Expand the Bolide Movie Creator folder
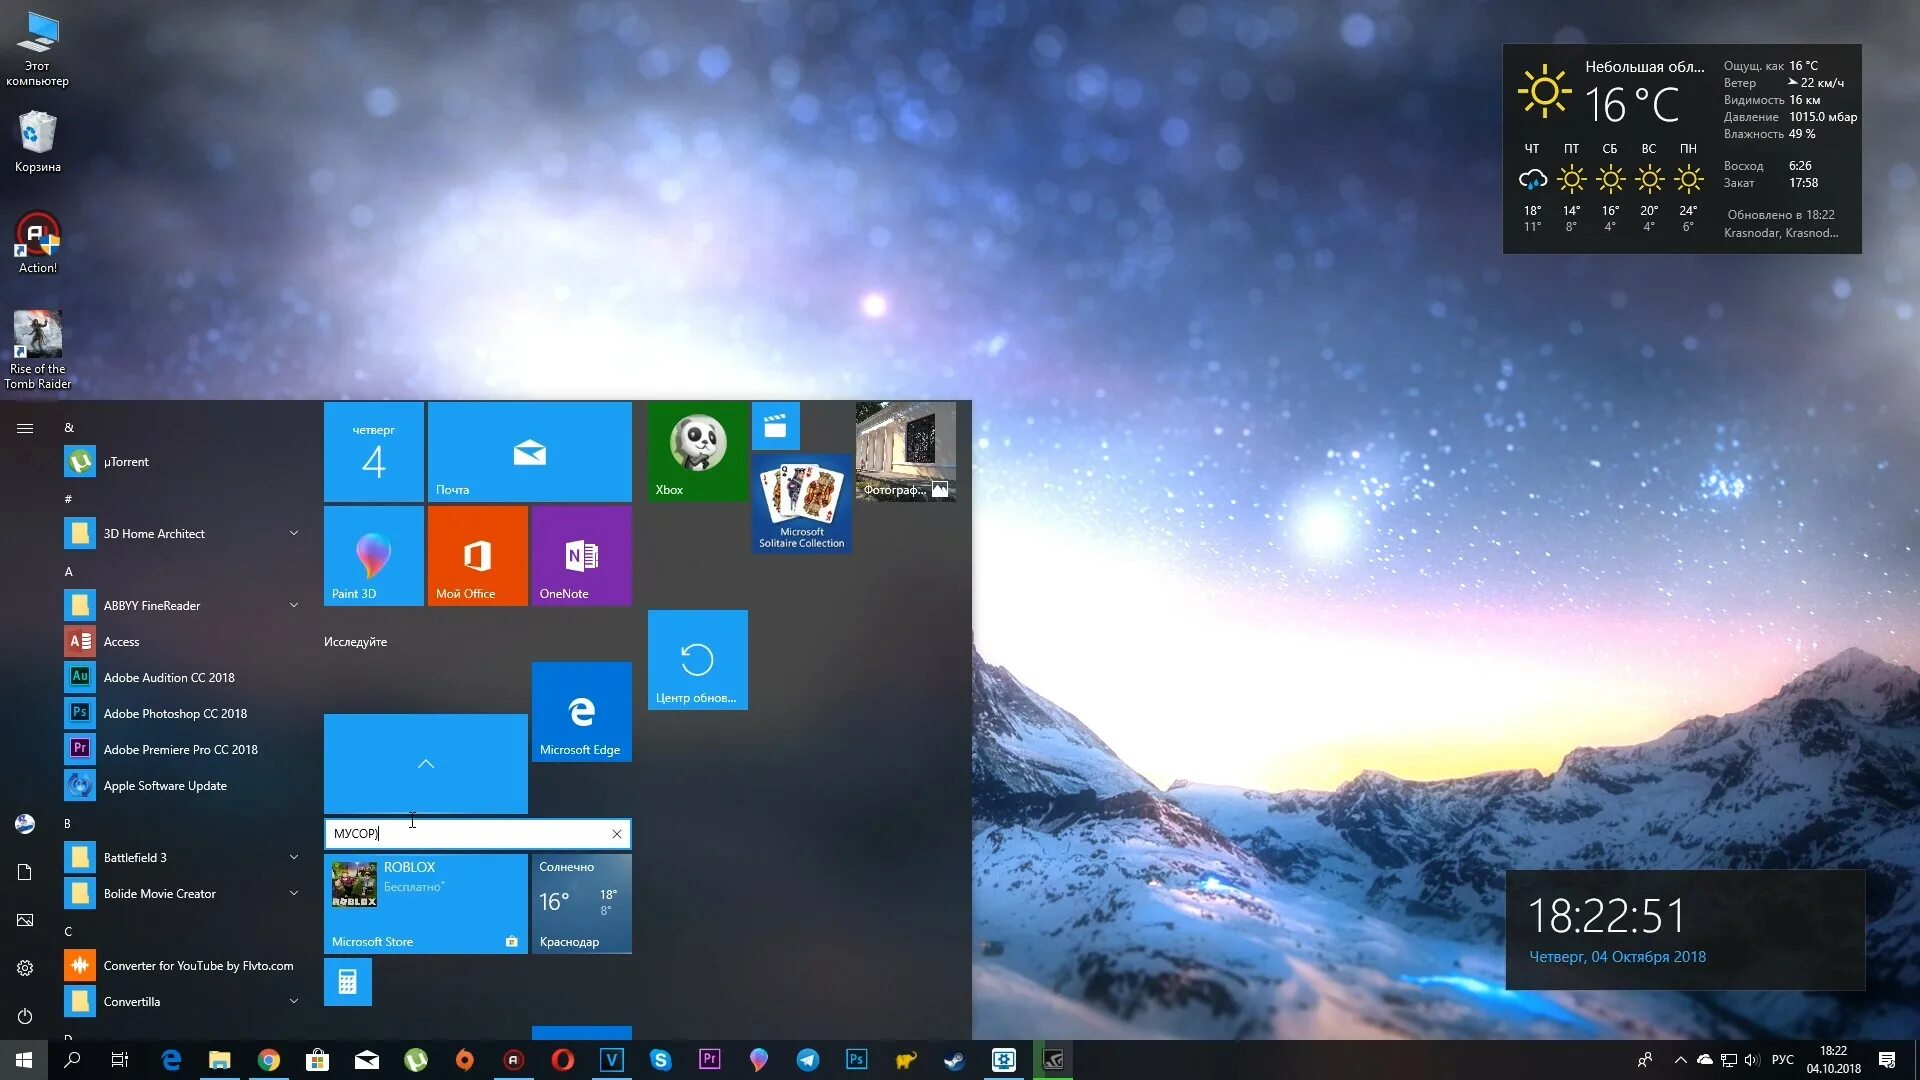The height and width of the screenshot is (1080, 1920). [x=180, y=894]
